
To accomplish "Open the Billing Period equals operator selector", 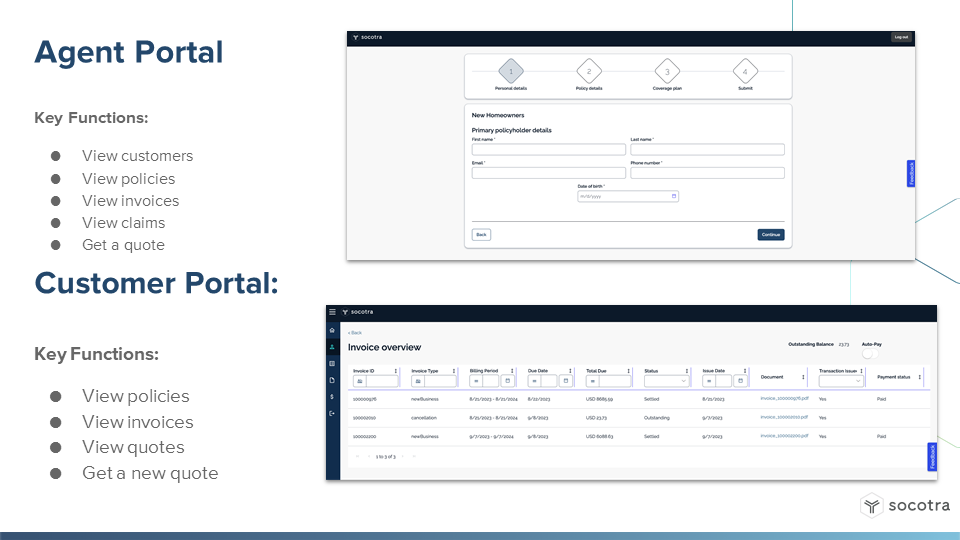I will (476, 381).
